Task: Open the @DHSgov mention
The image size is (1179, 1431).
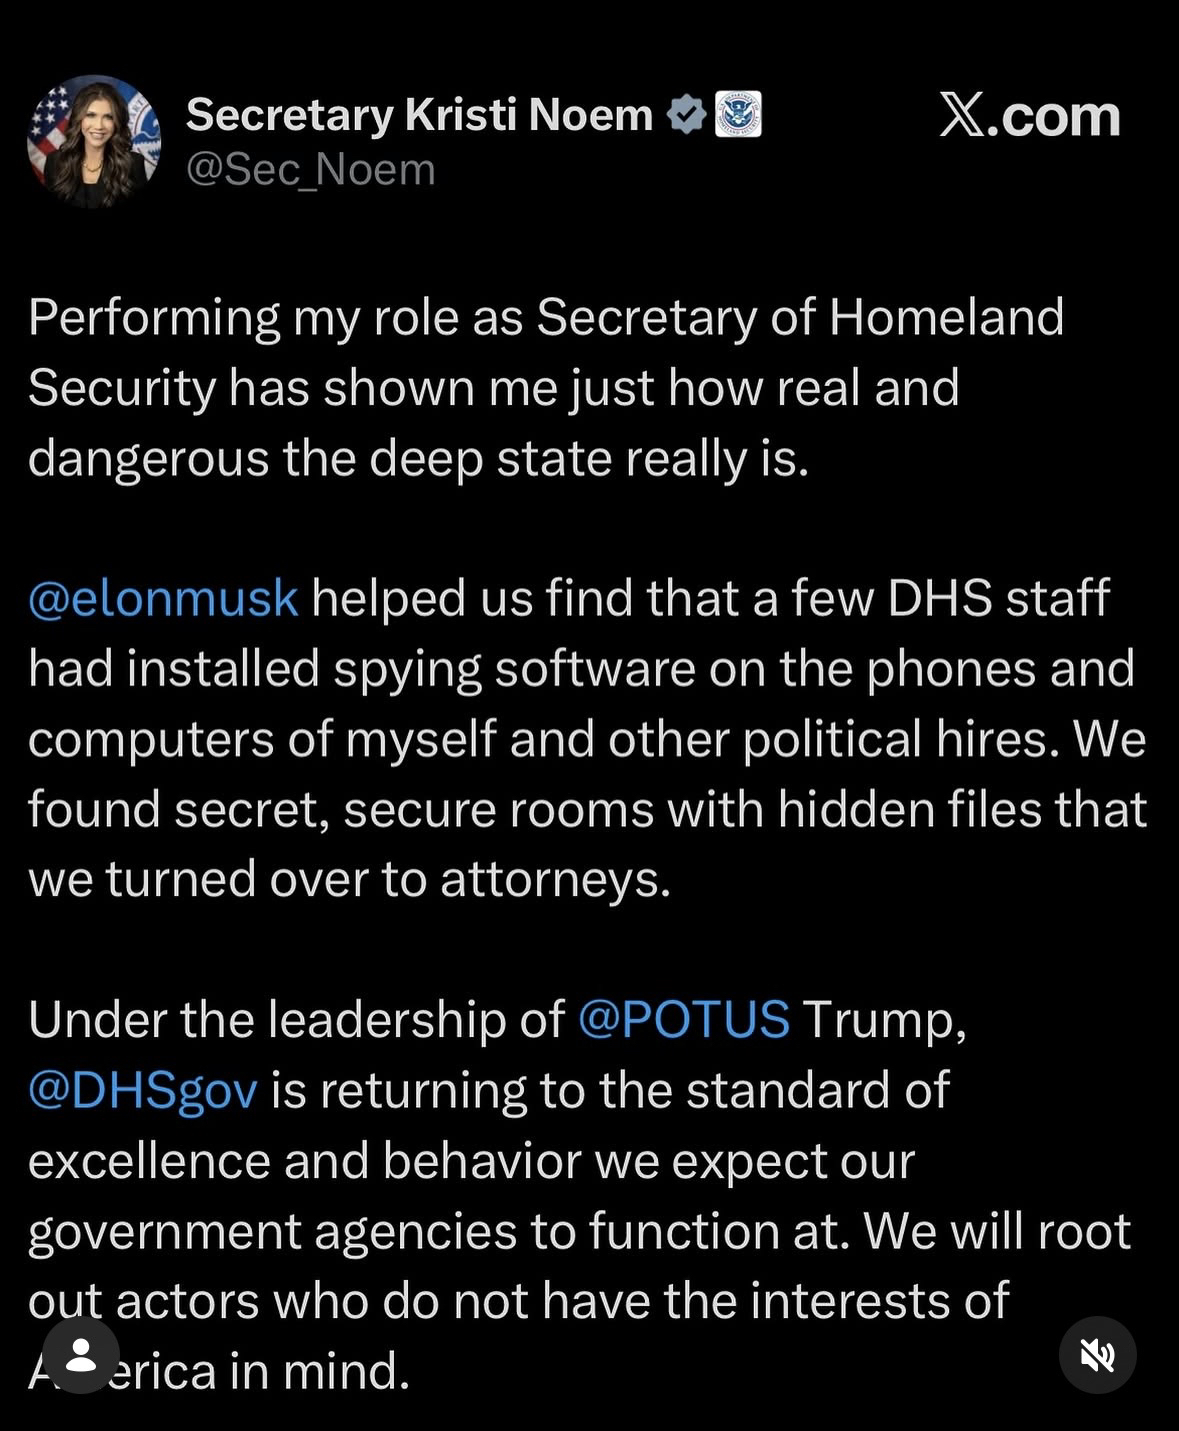Action: (143, 1090)
